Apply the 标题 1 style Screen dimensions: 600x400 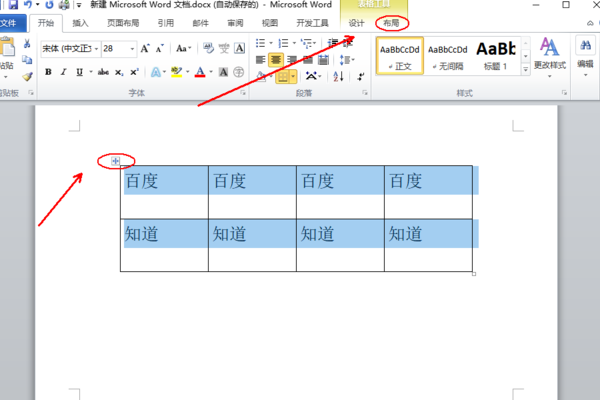click(496, 56)
